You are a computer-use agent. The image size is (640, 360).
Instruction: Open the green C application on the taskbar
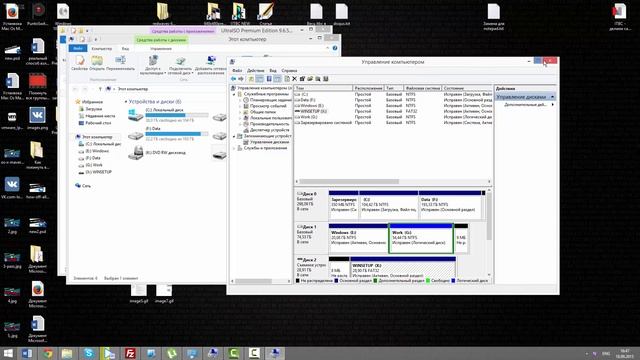click(233, 353)
